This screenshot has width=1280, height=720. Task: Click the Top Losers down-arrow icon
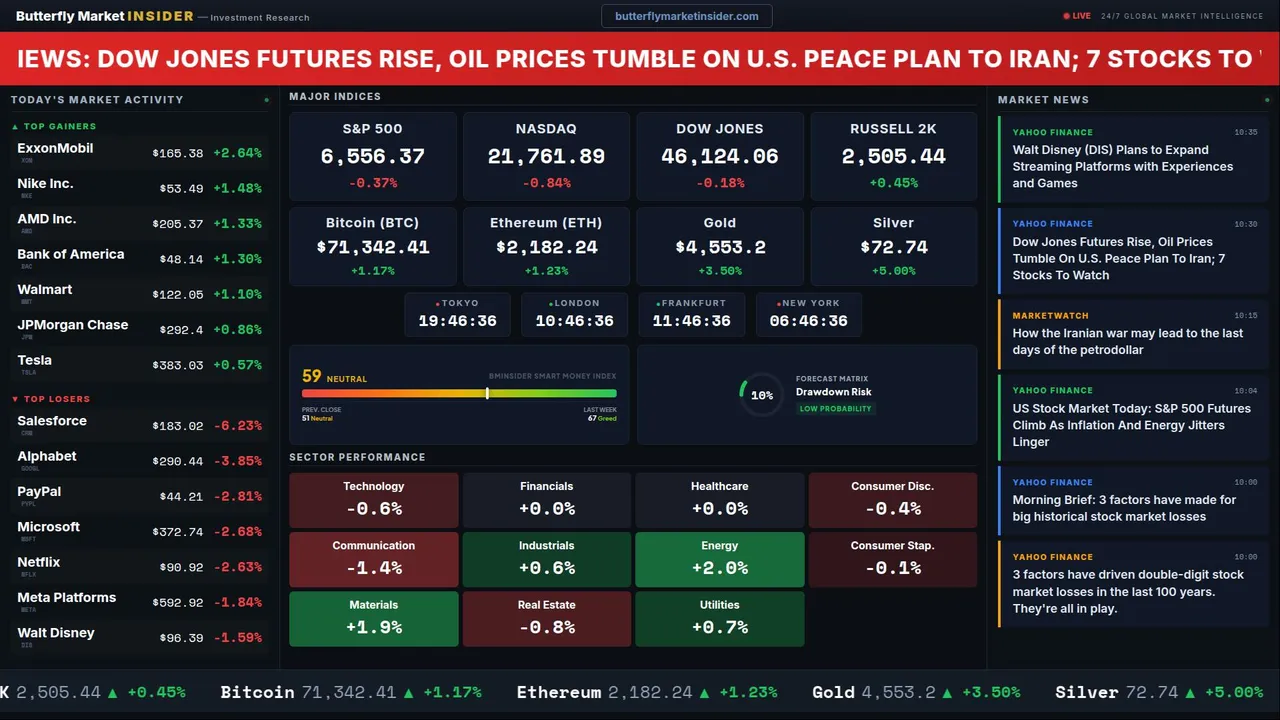click(15, 399)
